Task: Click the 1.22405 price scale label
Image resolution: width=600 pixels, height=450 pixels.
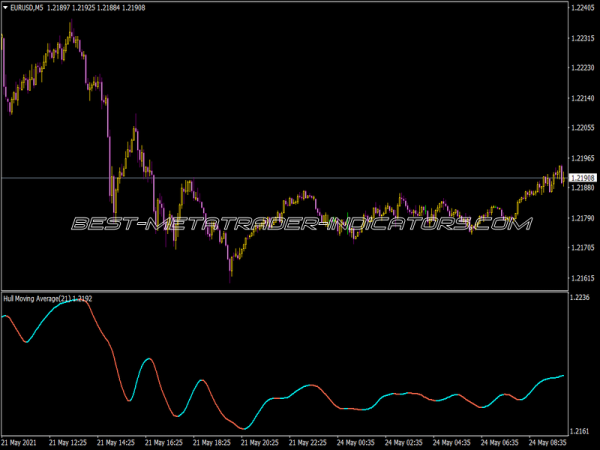Action: point(582,8)
